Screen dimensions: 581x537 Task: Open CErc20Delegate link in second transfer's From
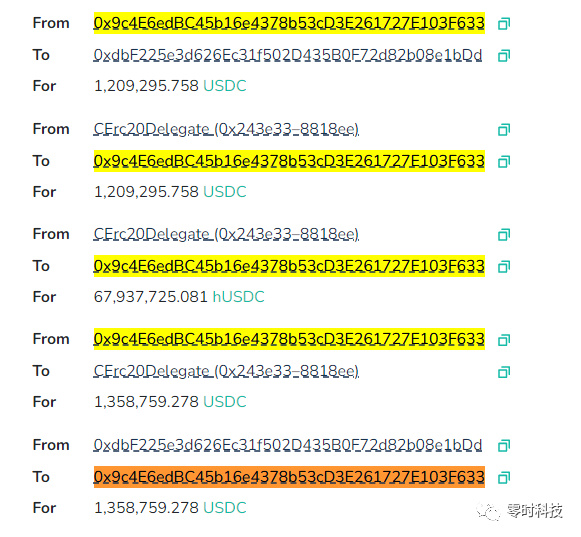coord(226,129)
